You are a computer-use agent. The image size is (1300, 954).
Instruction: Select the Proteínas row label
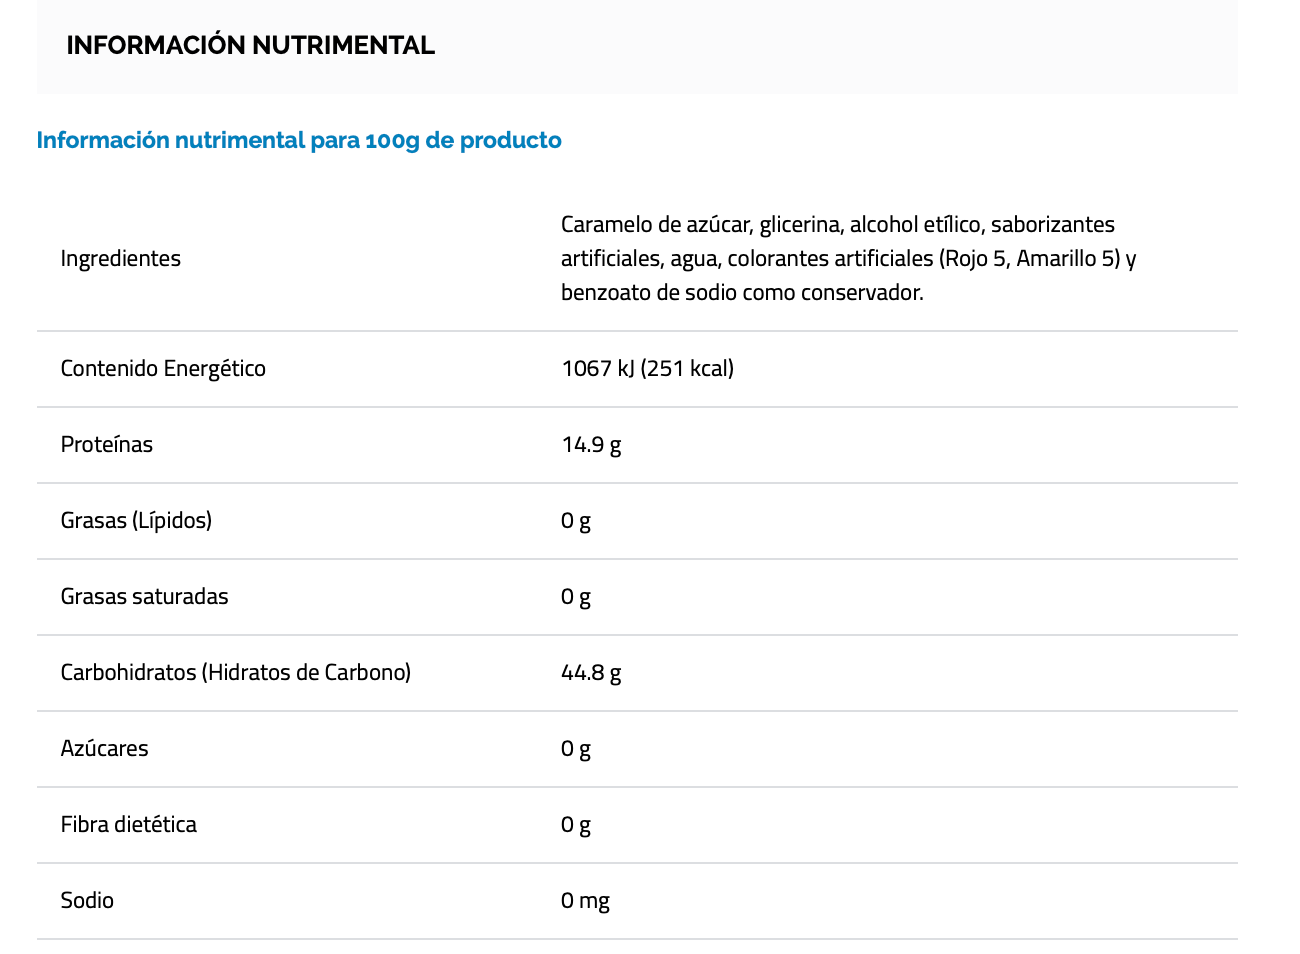107,444
